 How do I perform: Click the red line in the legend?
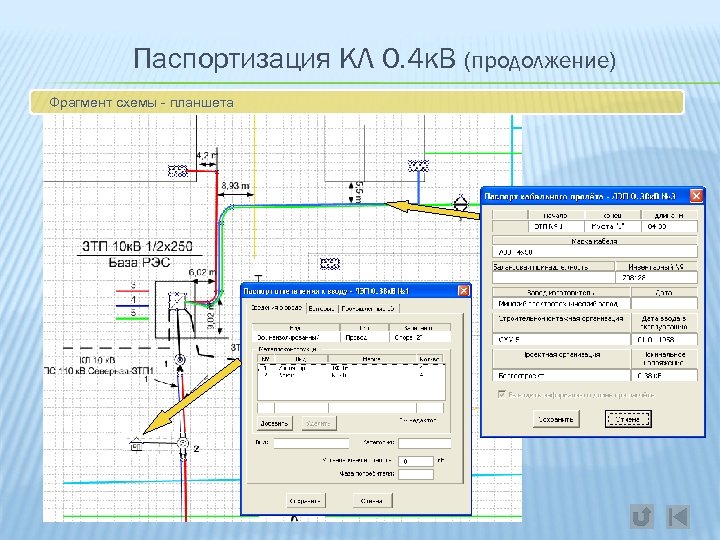tap(132, 291)
